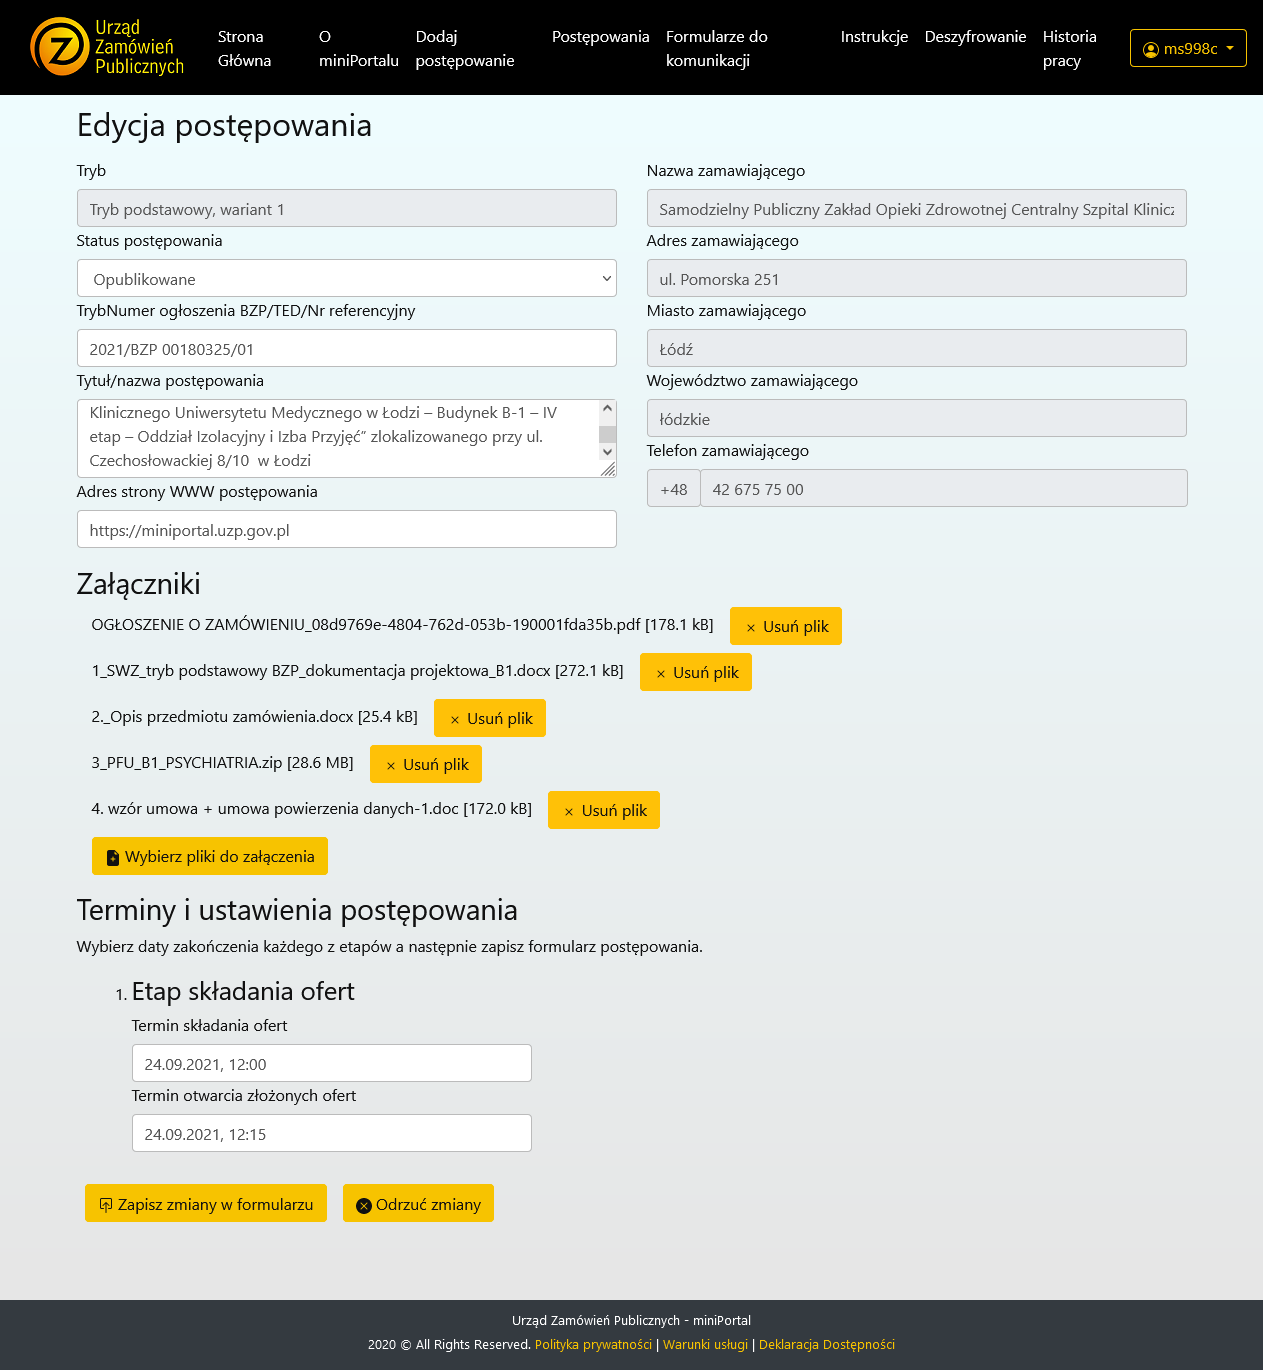This screenshot has width=1263, height=1370.
Task: Edit the Termin otwarcia złożonych ofert field
Action: tap(331, 1133)
